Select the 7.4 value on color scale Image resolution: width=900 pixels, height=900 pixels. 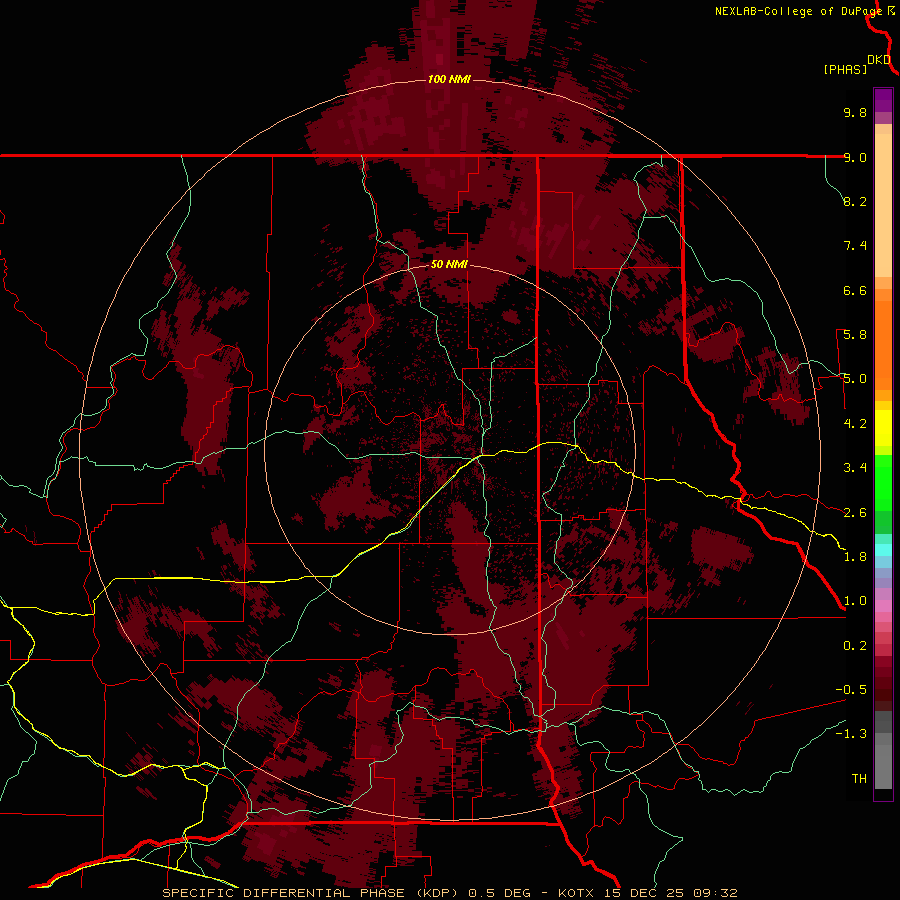(x=855, y=246)
